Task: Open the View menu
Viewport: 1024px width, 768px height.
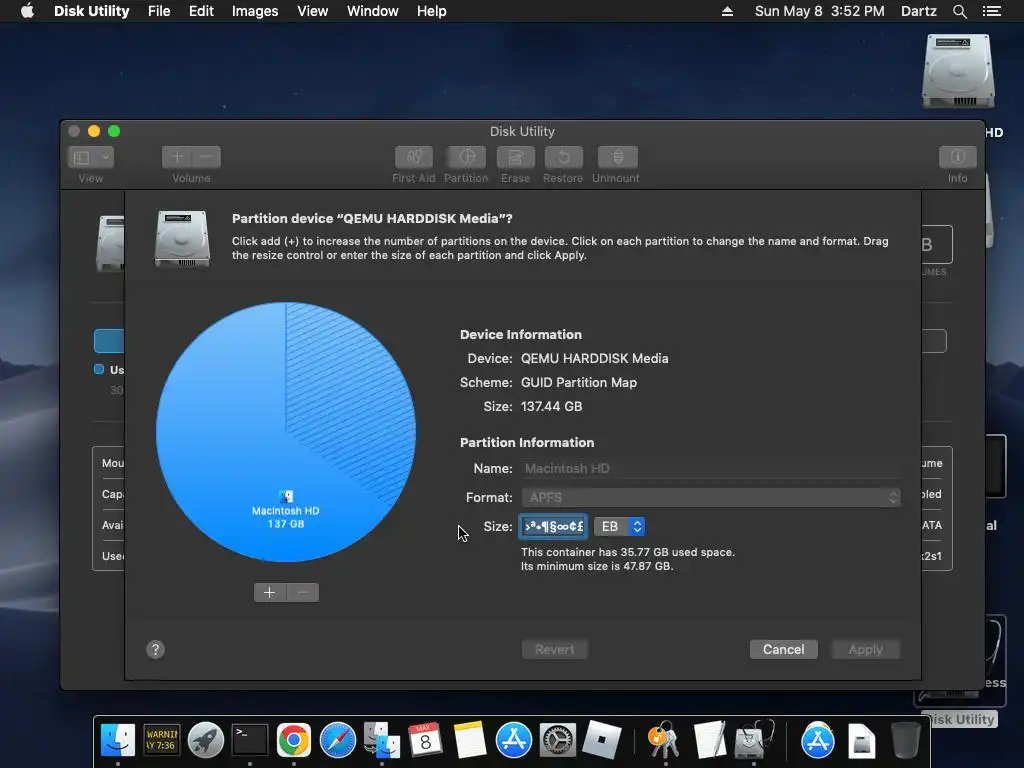Action: [x=312, y=11]
